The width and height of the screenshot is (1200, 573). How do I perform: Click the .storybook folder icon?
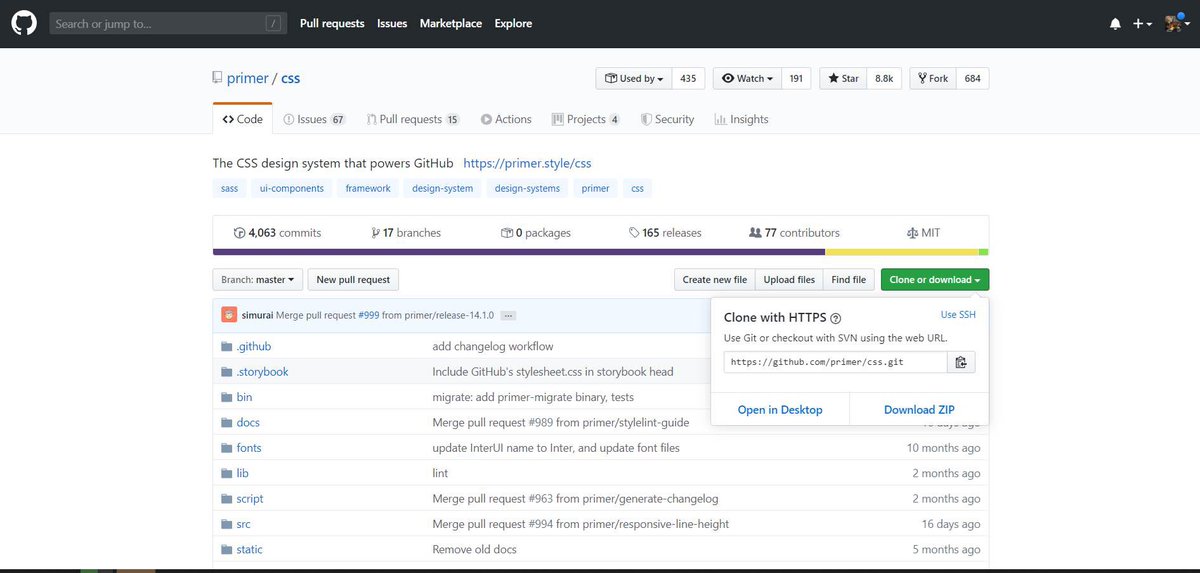click(x=227, y=372)
